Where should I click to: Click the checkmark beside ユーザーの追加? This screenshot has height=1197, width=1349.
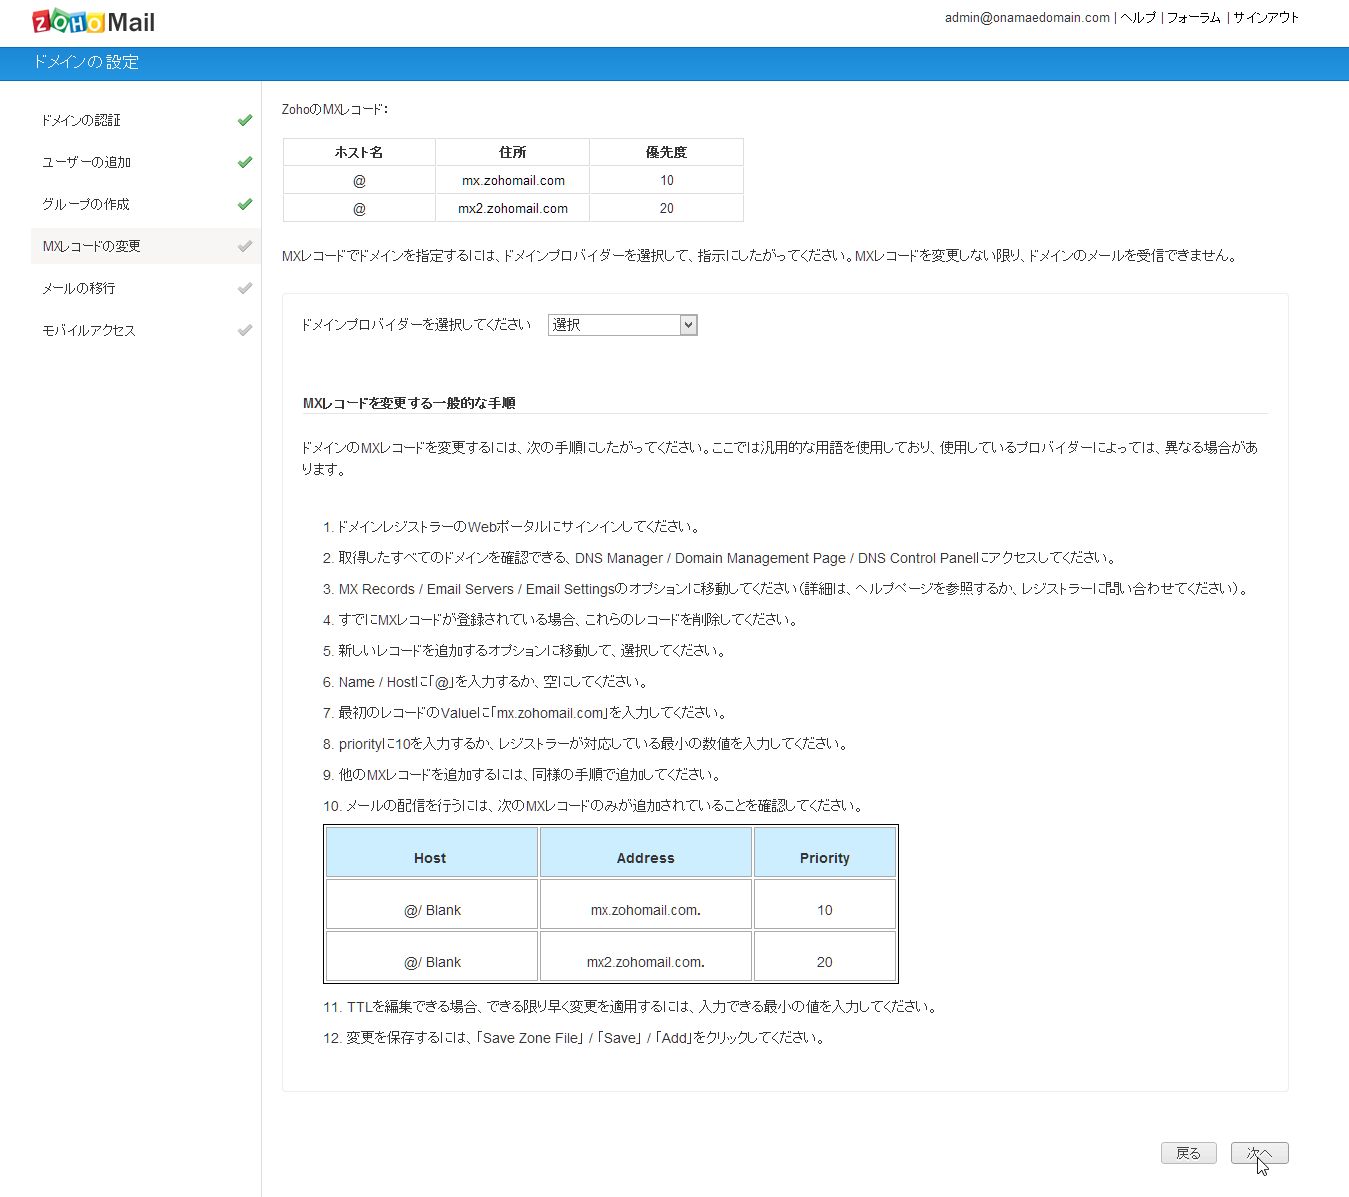245,162
